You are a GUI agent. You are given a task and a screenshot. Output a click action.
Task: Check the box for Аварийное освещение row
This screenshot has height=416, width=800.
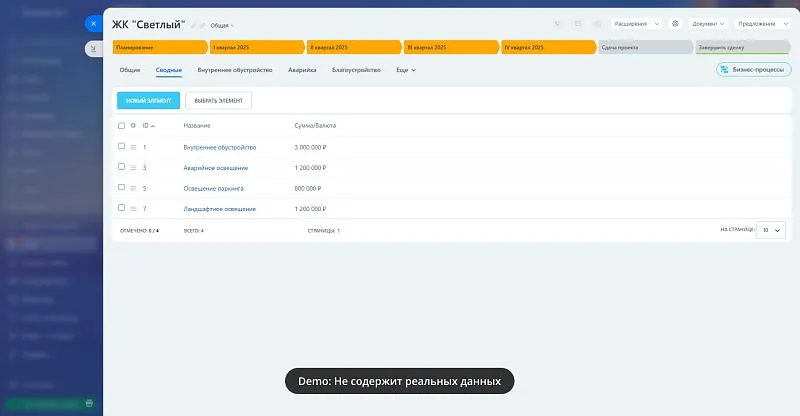coord(121,166)
